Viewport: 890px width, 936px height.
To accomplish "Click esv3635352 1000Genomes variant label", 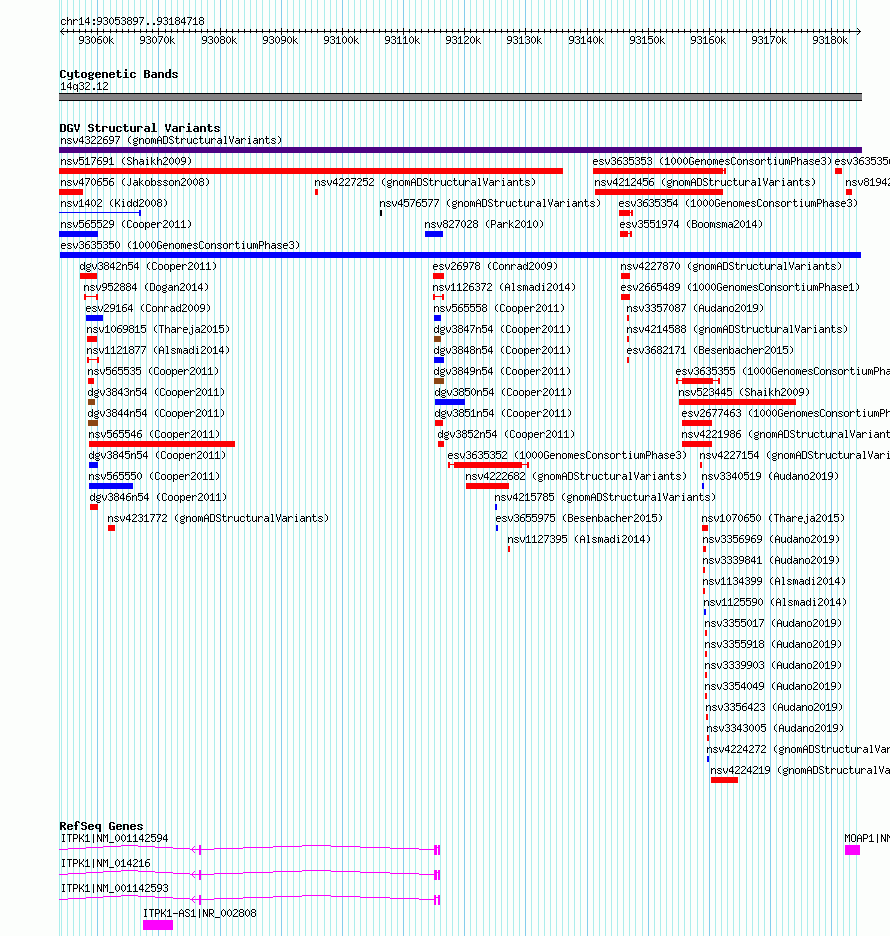I will tap(567, 455).
